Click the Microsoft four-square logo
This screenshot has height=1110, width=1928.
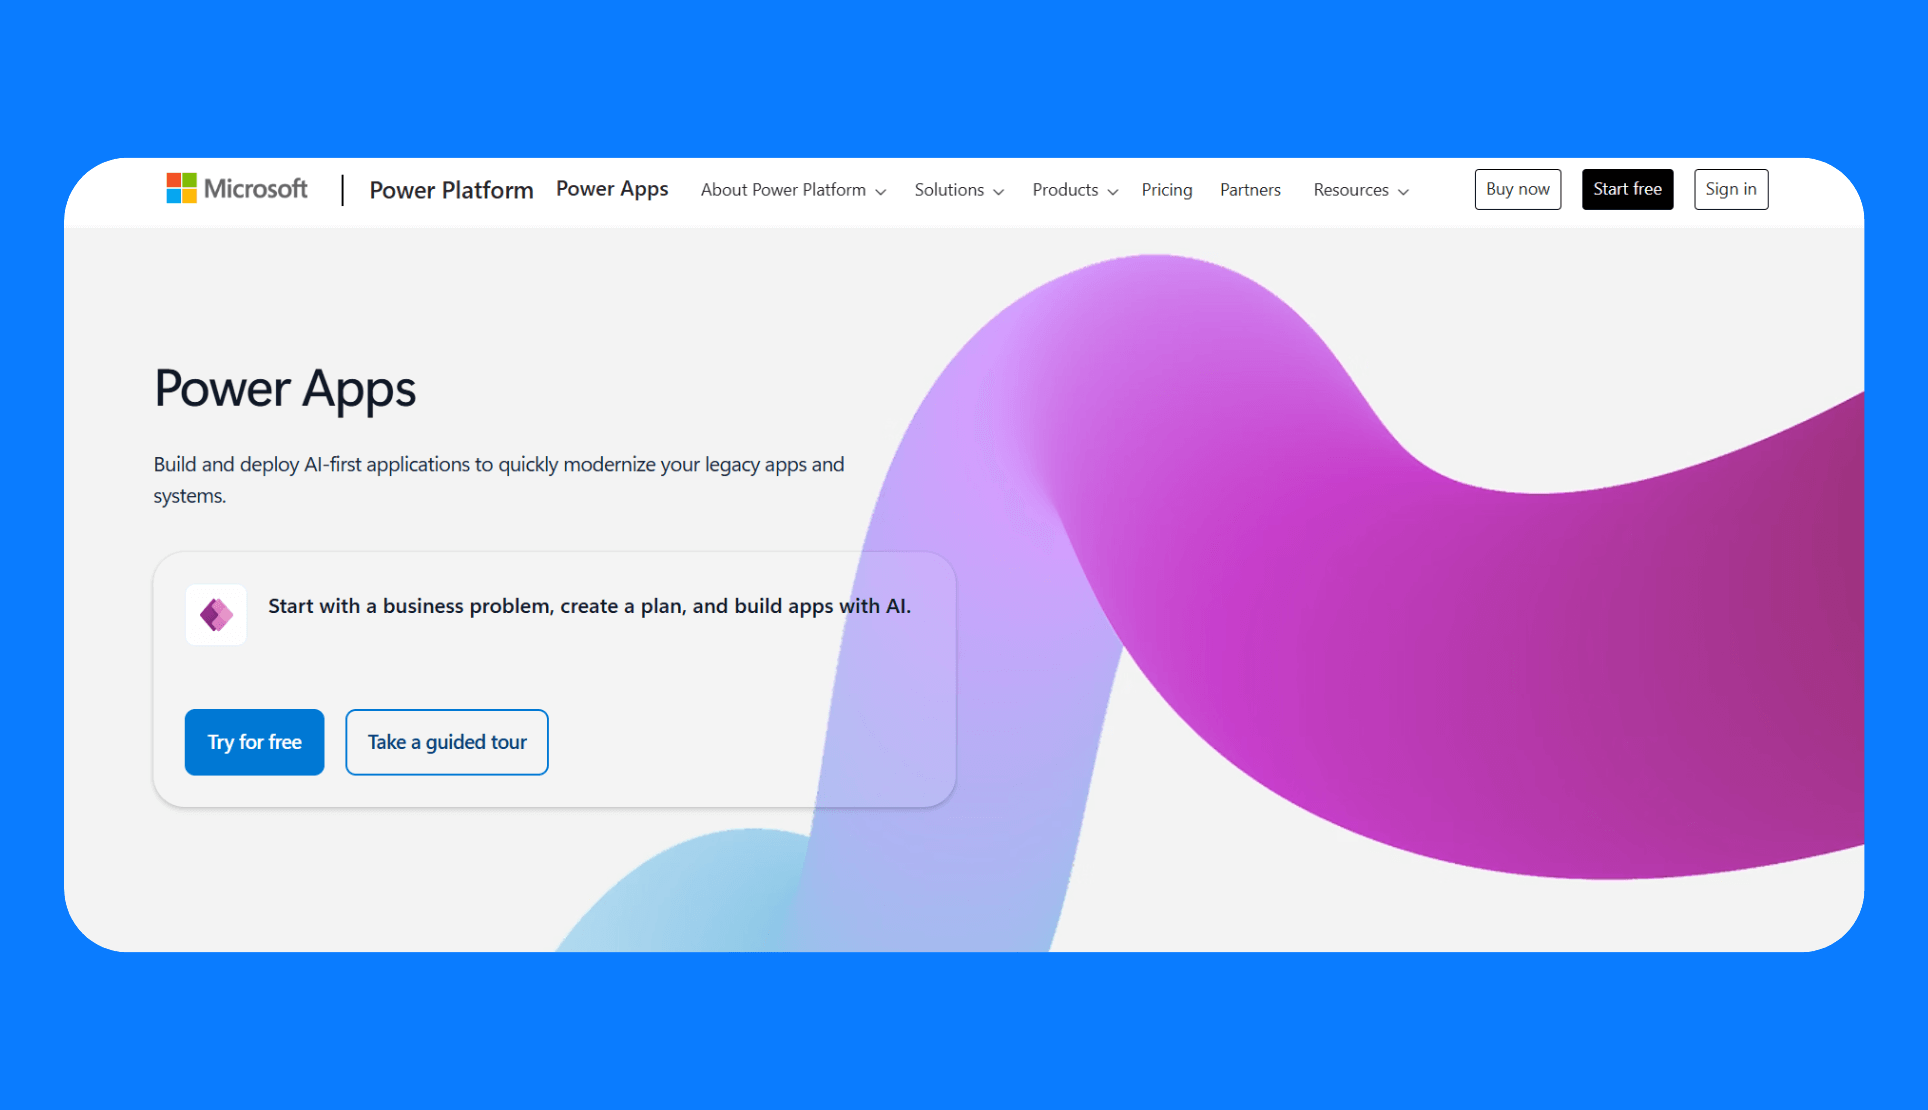(181, 188)
